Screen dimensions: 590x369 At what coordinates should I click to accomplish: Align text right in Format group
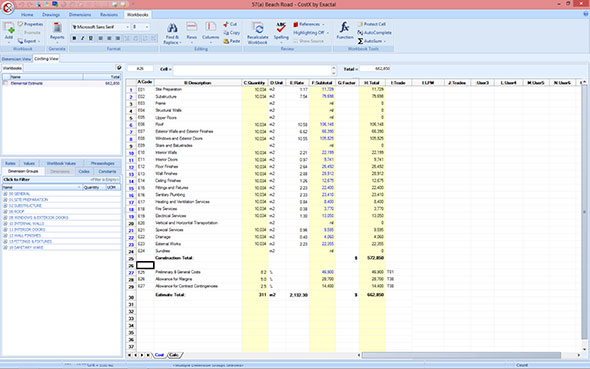point(118,38)
